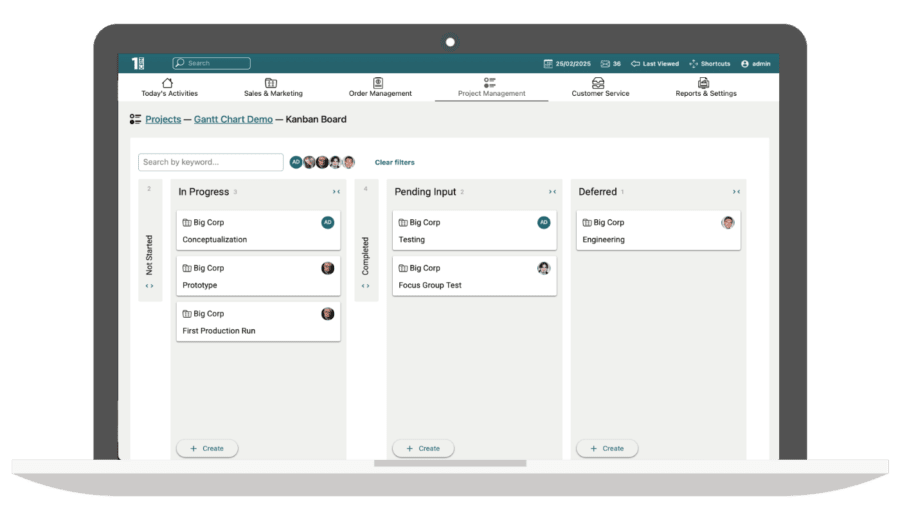Viewport: 900px width, 519px height.
Task: Open the messages envelope icon showing 36
Action: pyautogui.click(x=605, y=64)
